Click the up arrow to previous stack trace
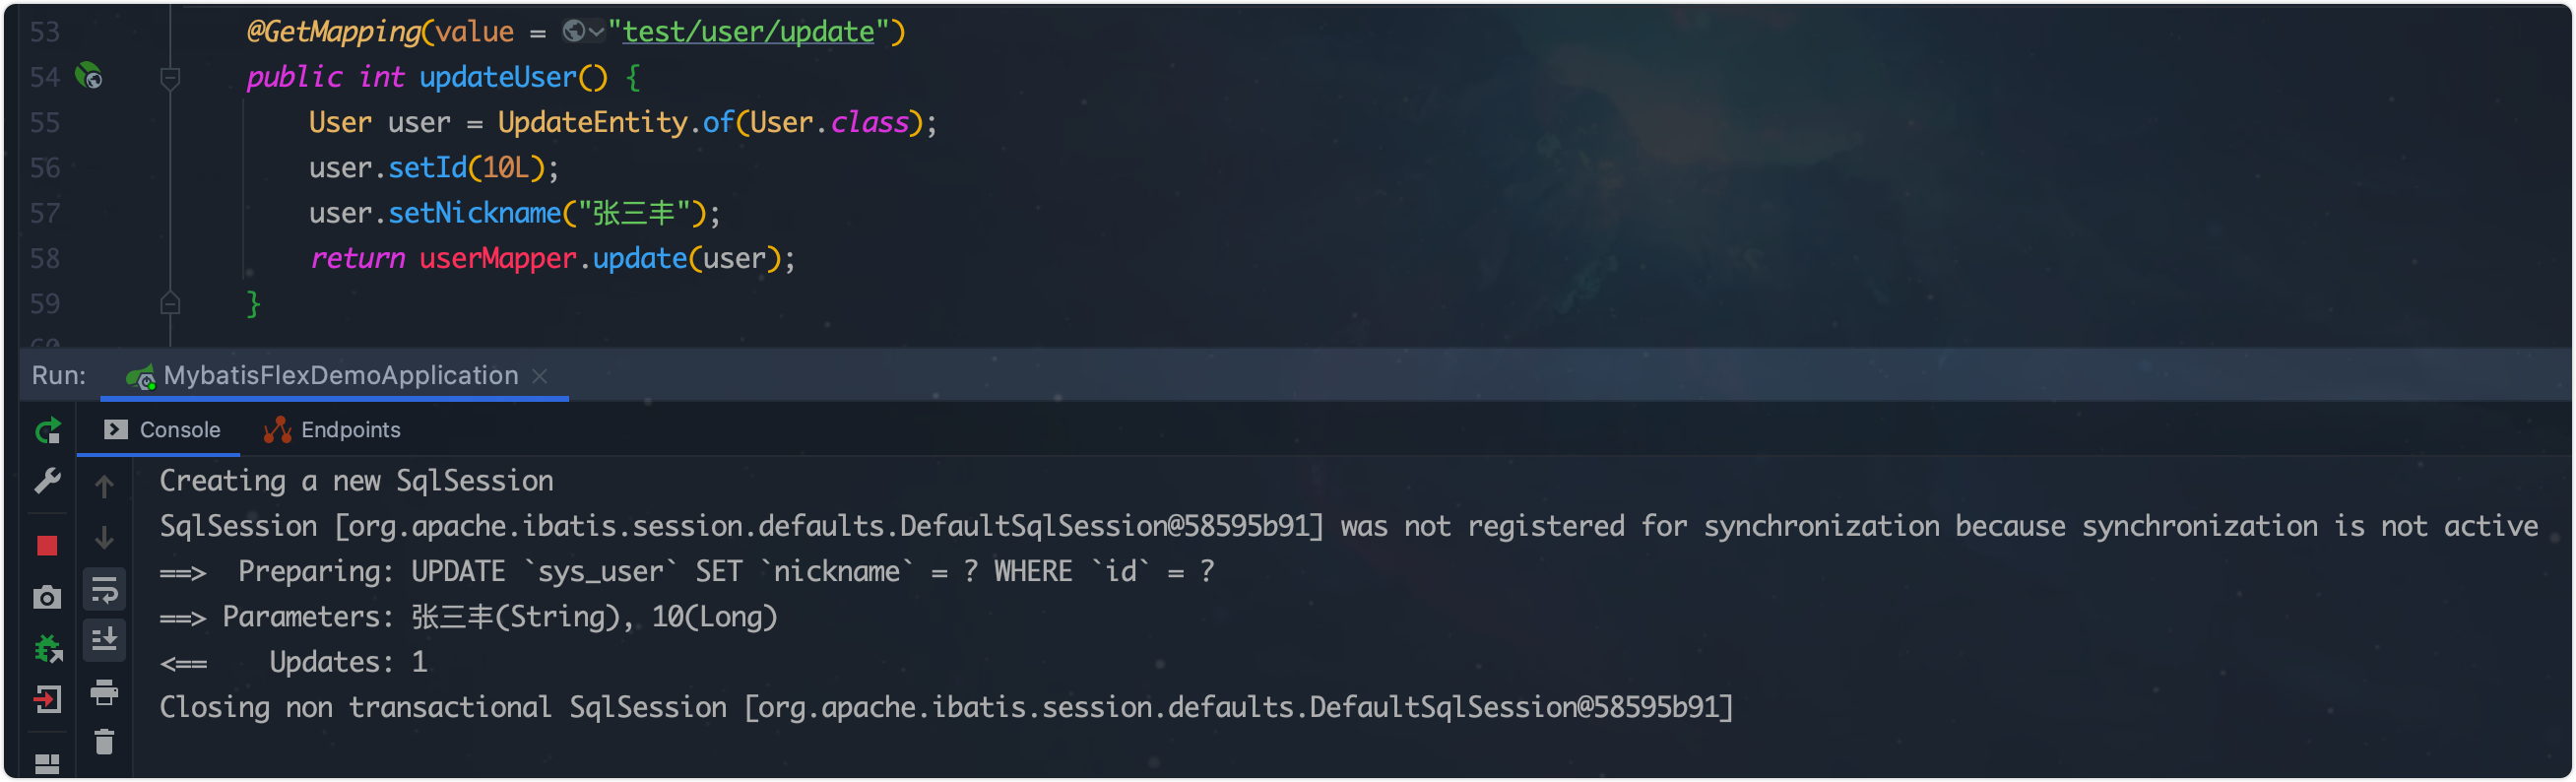 tap(104, 486)
